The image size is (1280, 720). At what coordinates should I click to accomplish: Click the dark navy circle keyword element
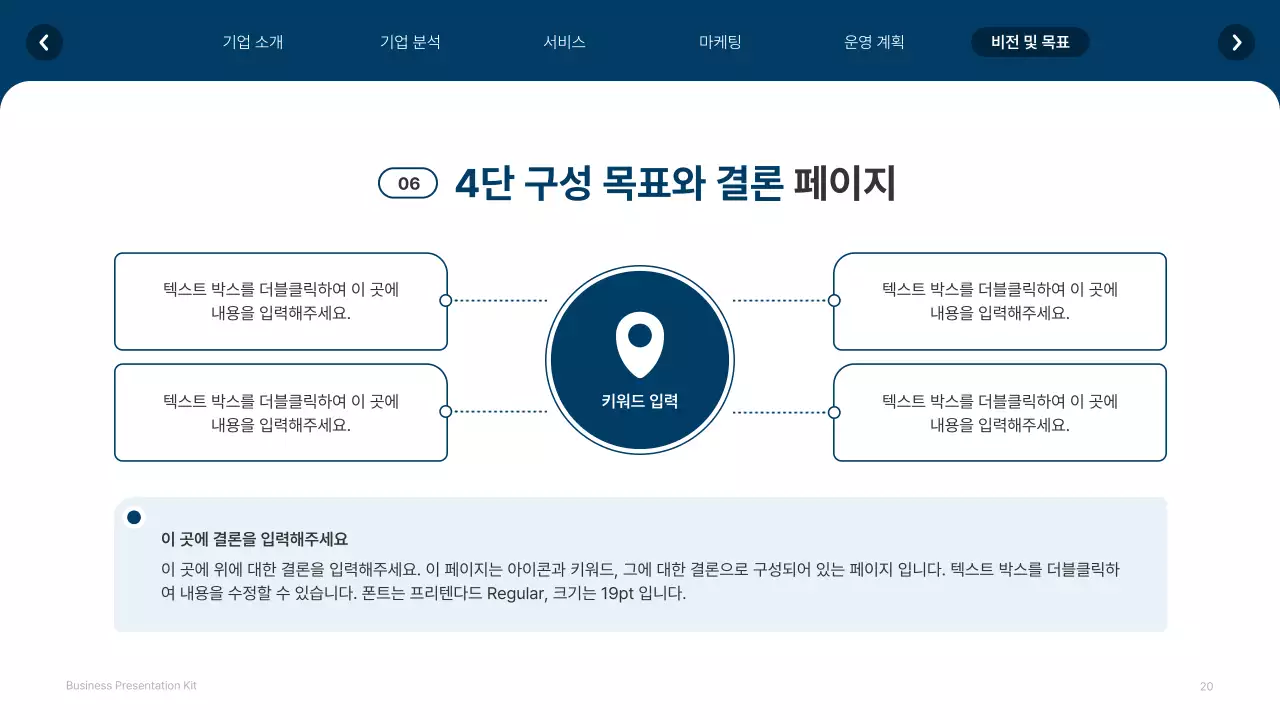[x=639, y=360]
